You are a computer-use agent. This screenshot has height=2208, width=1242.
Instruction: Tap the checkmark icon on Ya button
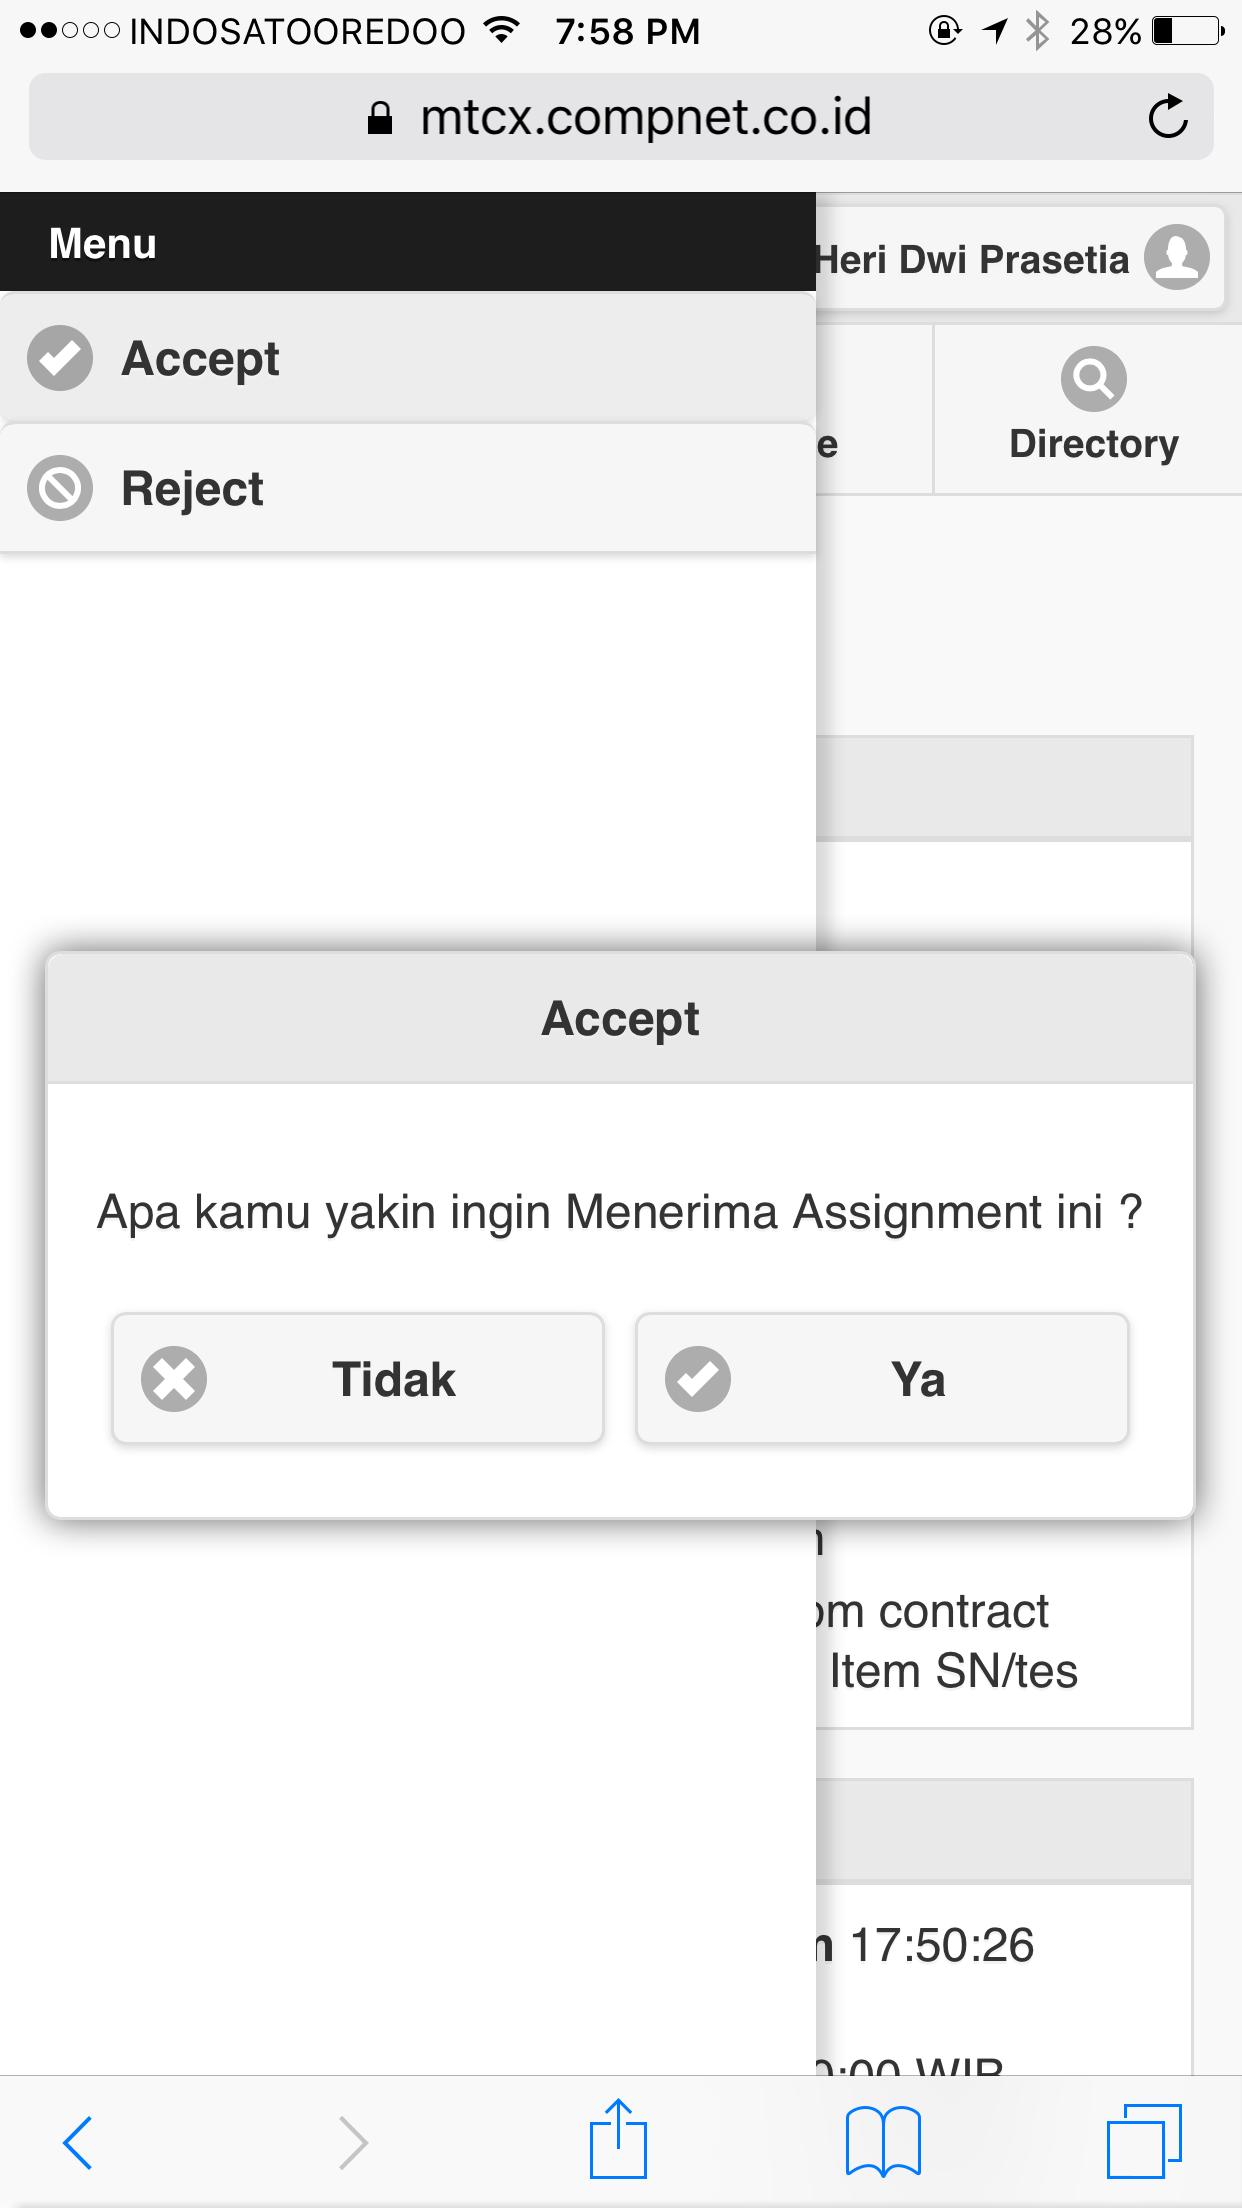tap(698, 1379)
